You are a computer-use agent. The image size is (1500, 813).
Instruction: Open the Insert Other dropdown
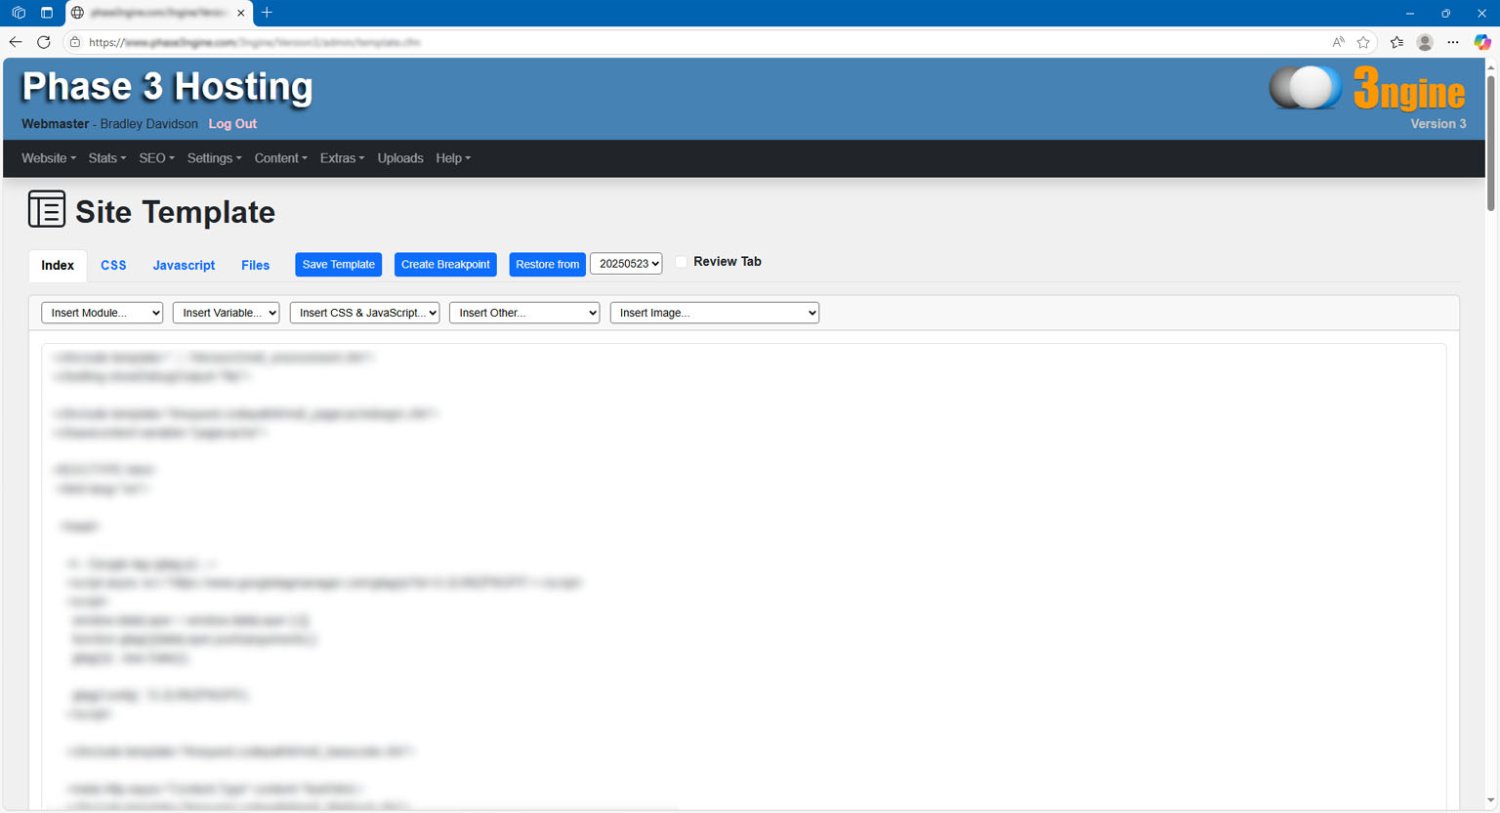[525, 313]
